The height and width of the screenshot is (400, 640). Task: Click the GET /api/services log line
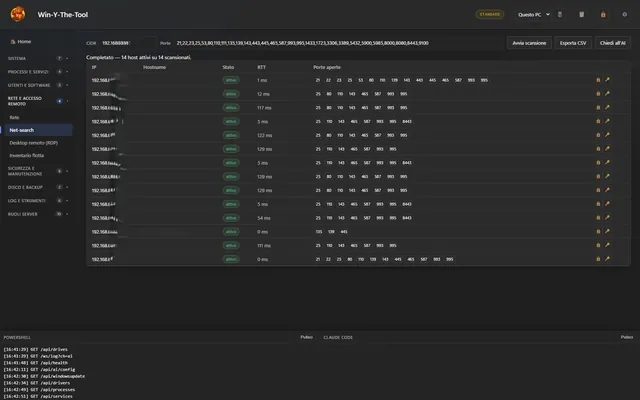click(38, 396)
